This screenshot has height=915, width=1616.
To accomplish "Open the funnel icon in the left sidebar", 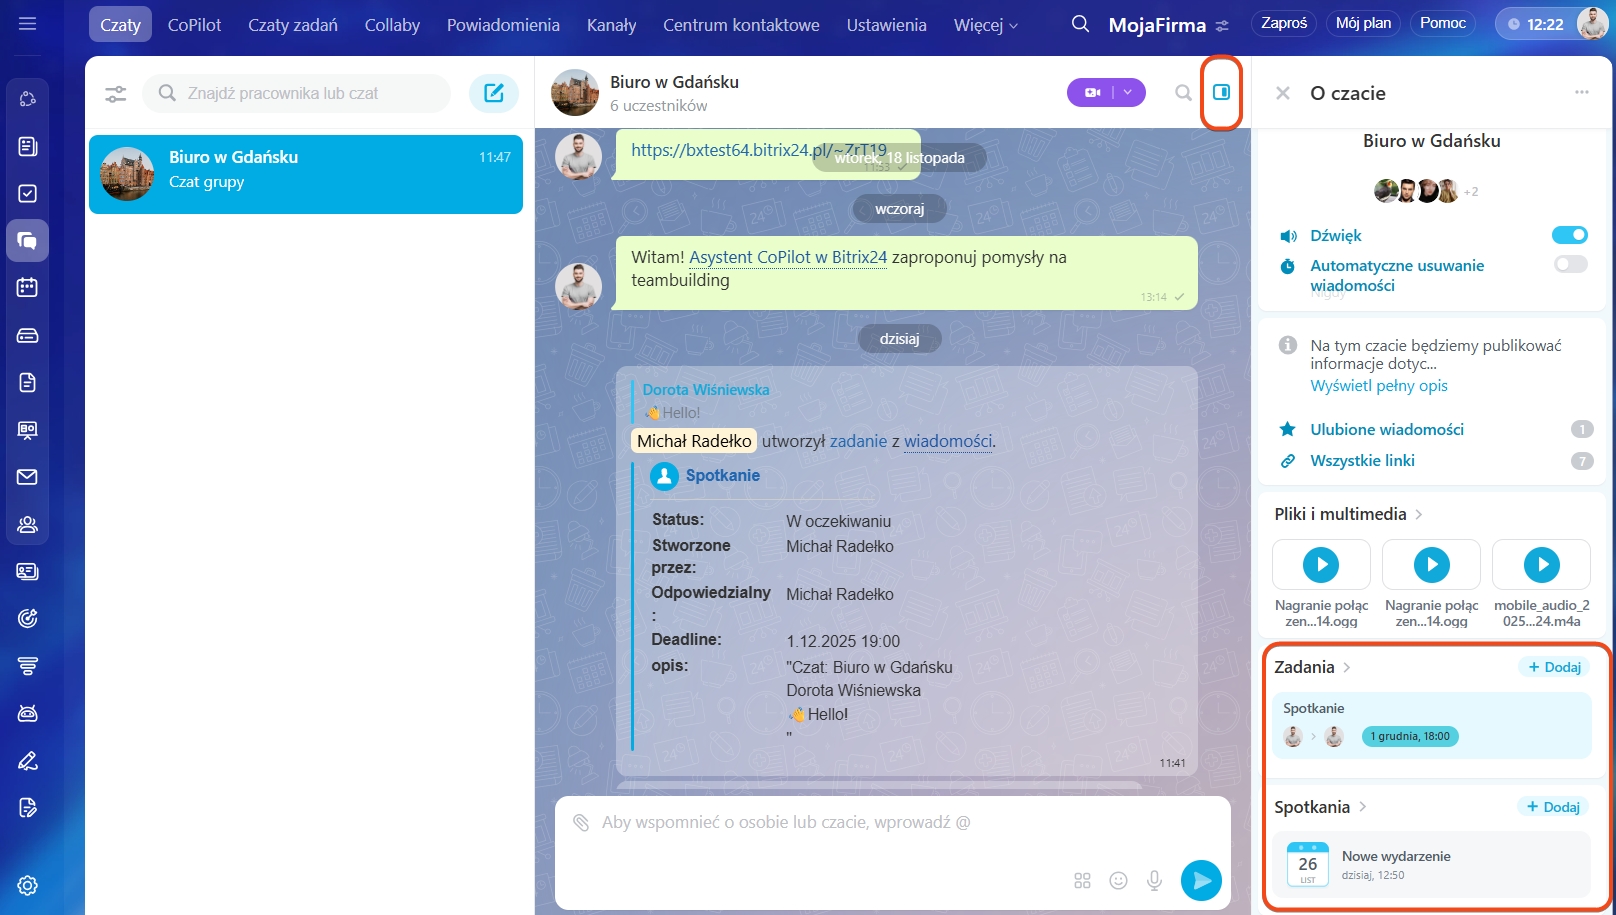I will [x=28, y=666].
